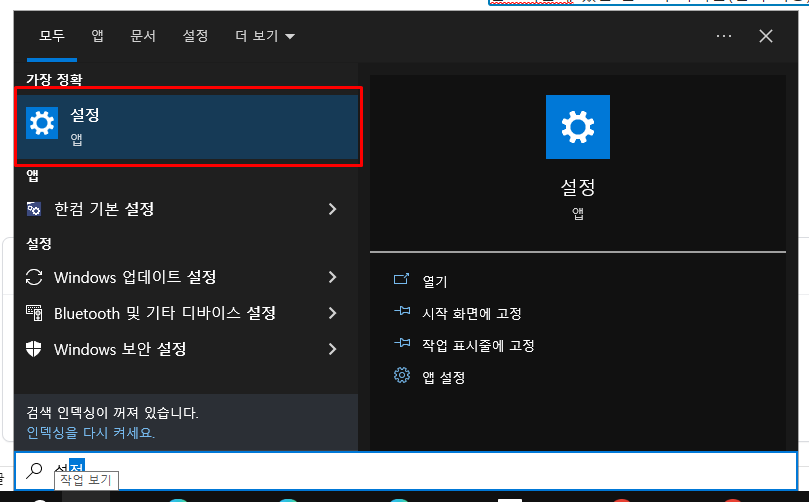Screen dimensions: 809x502
Task: Switch to the 앱 tab
Action: tap(98, 36)
